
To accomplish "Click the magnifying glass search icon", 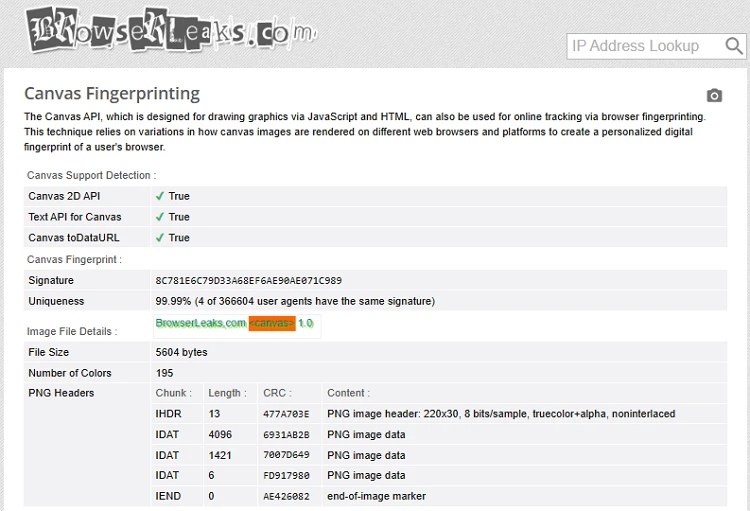I will 734,46.
